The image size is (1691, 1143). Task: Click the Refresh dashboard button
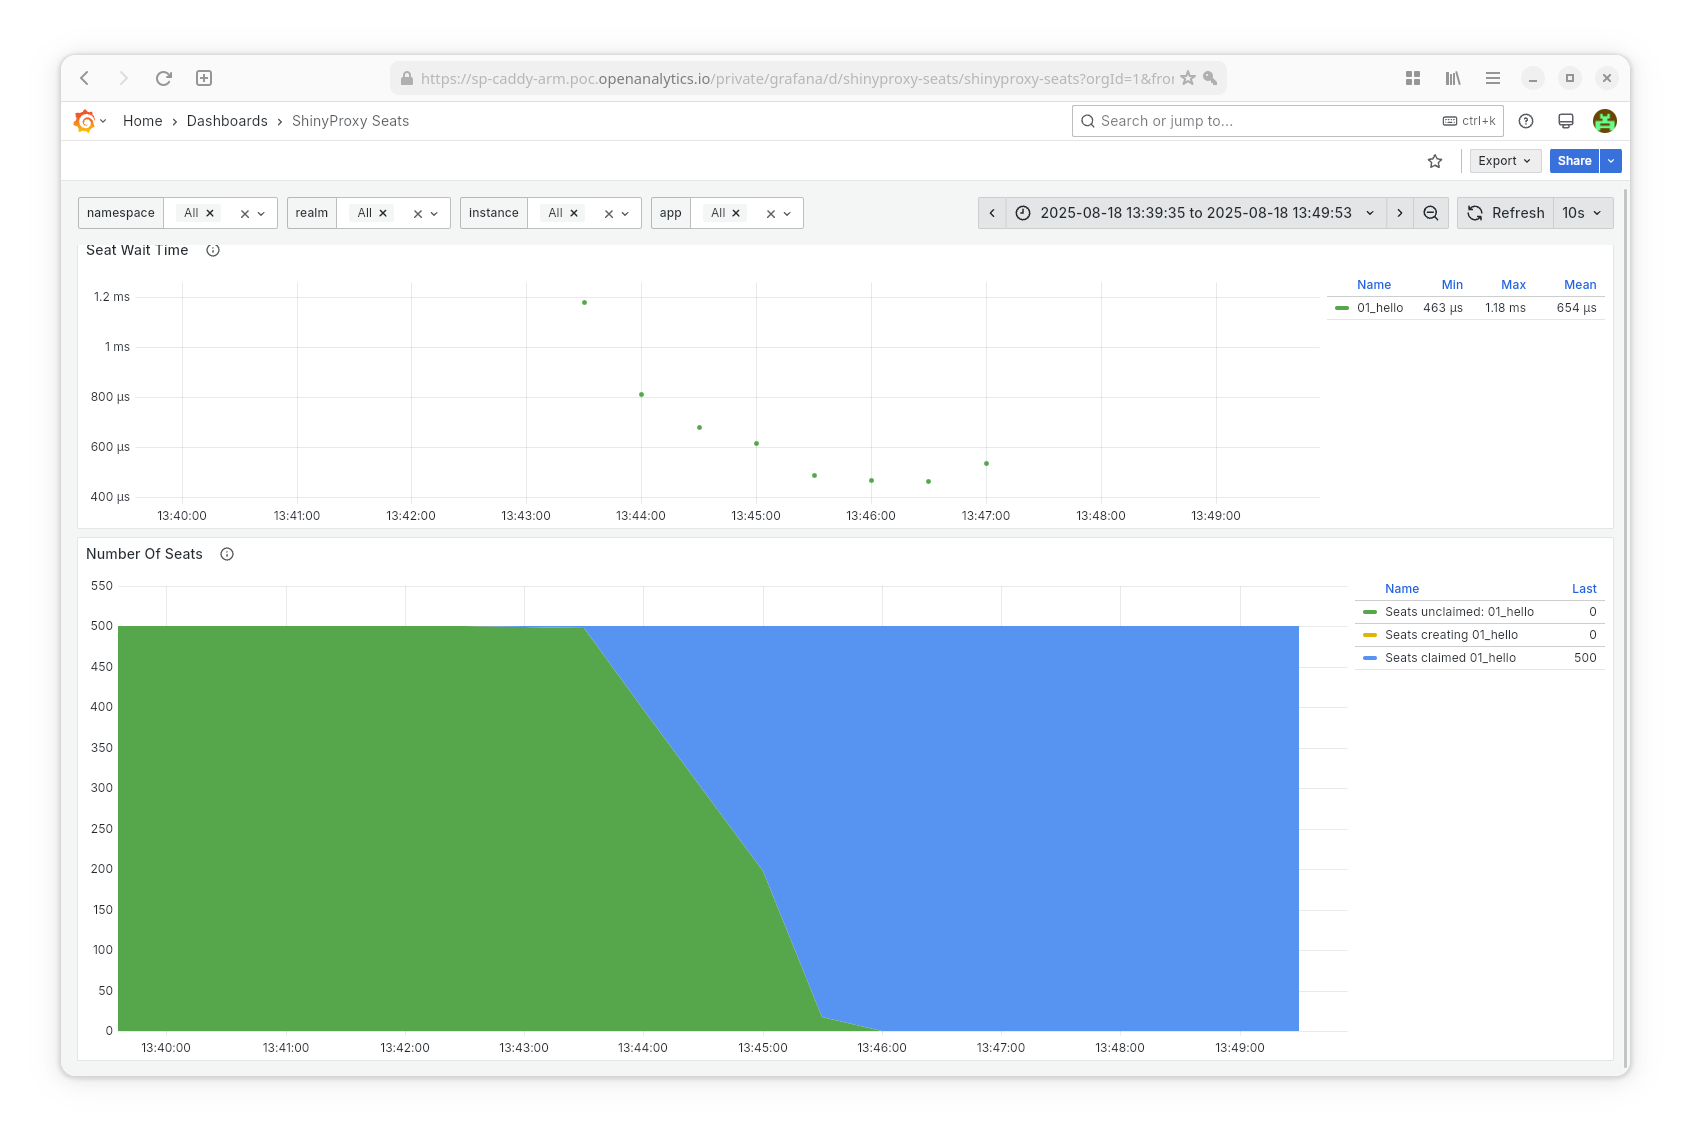(x=1506, y=213)
